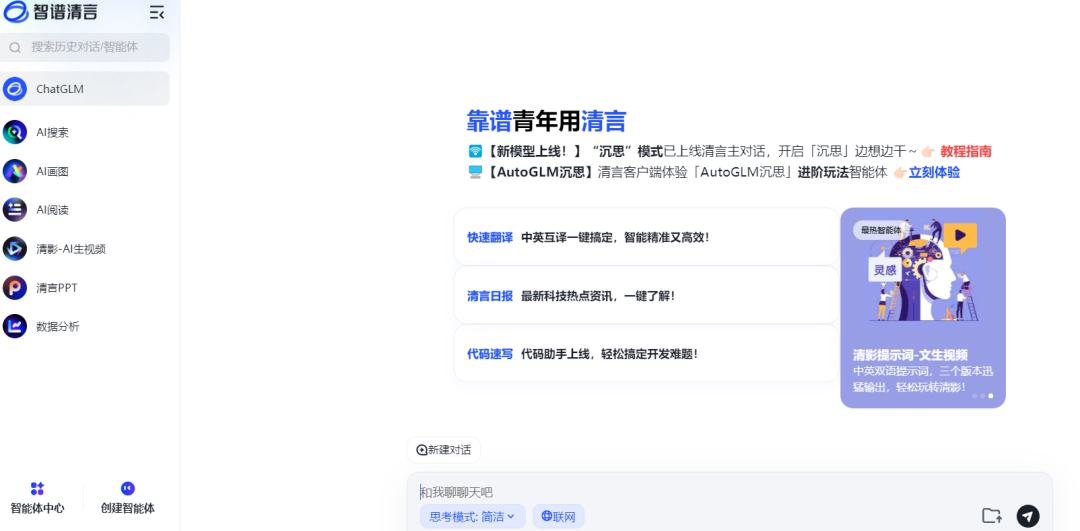Switch to the second carousel dot
Viewport: 1080px width, 531px height.
(x=983, y=396)
